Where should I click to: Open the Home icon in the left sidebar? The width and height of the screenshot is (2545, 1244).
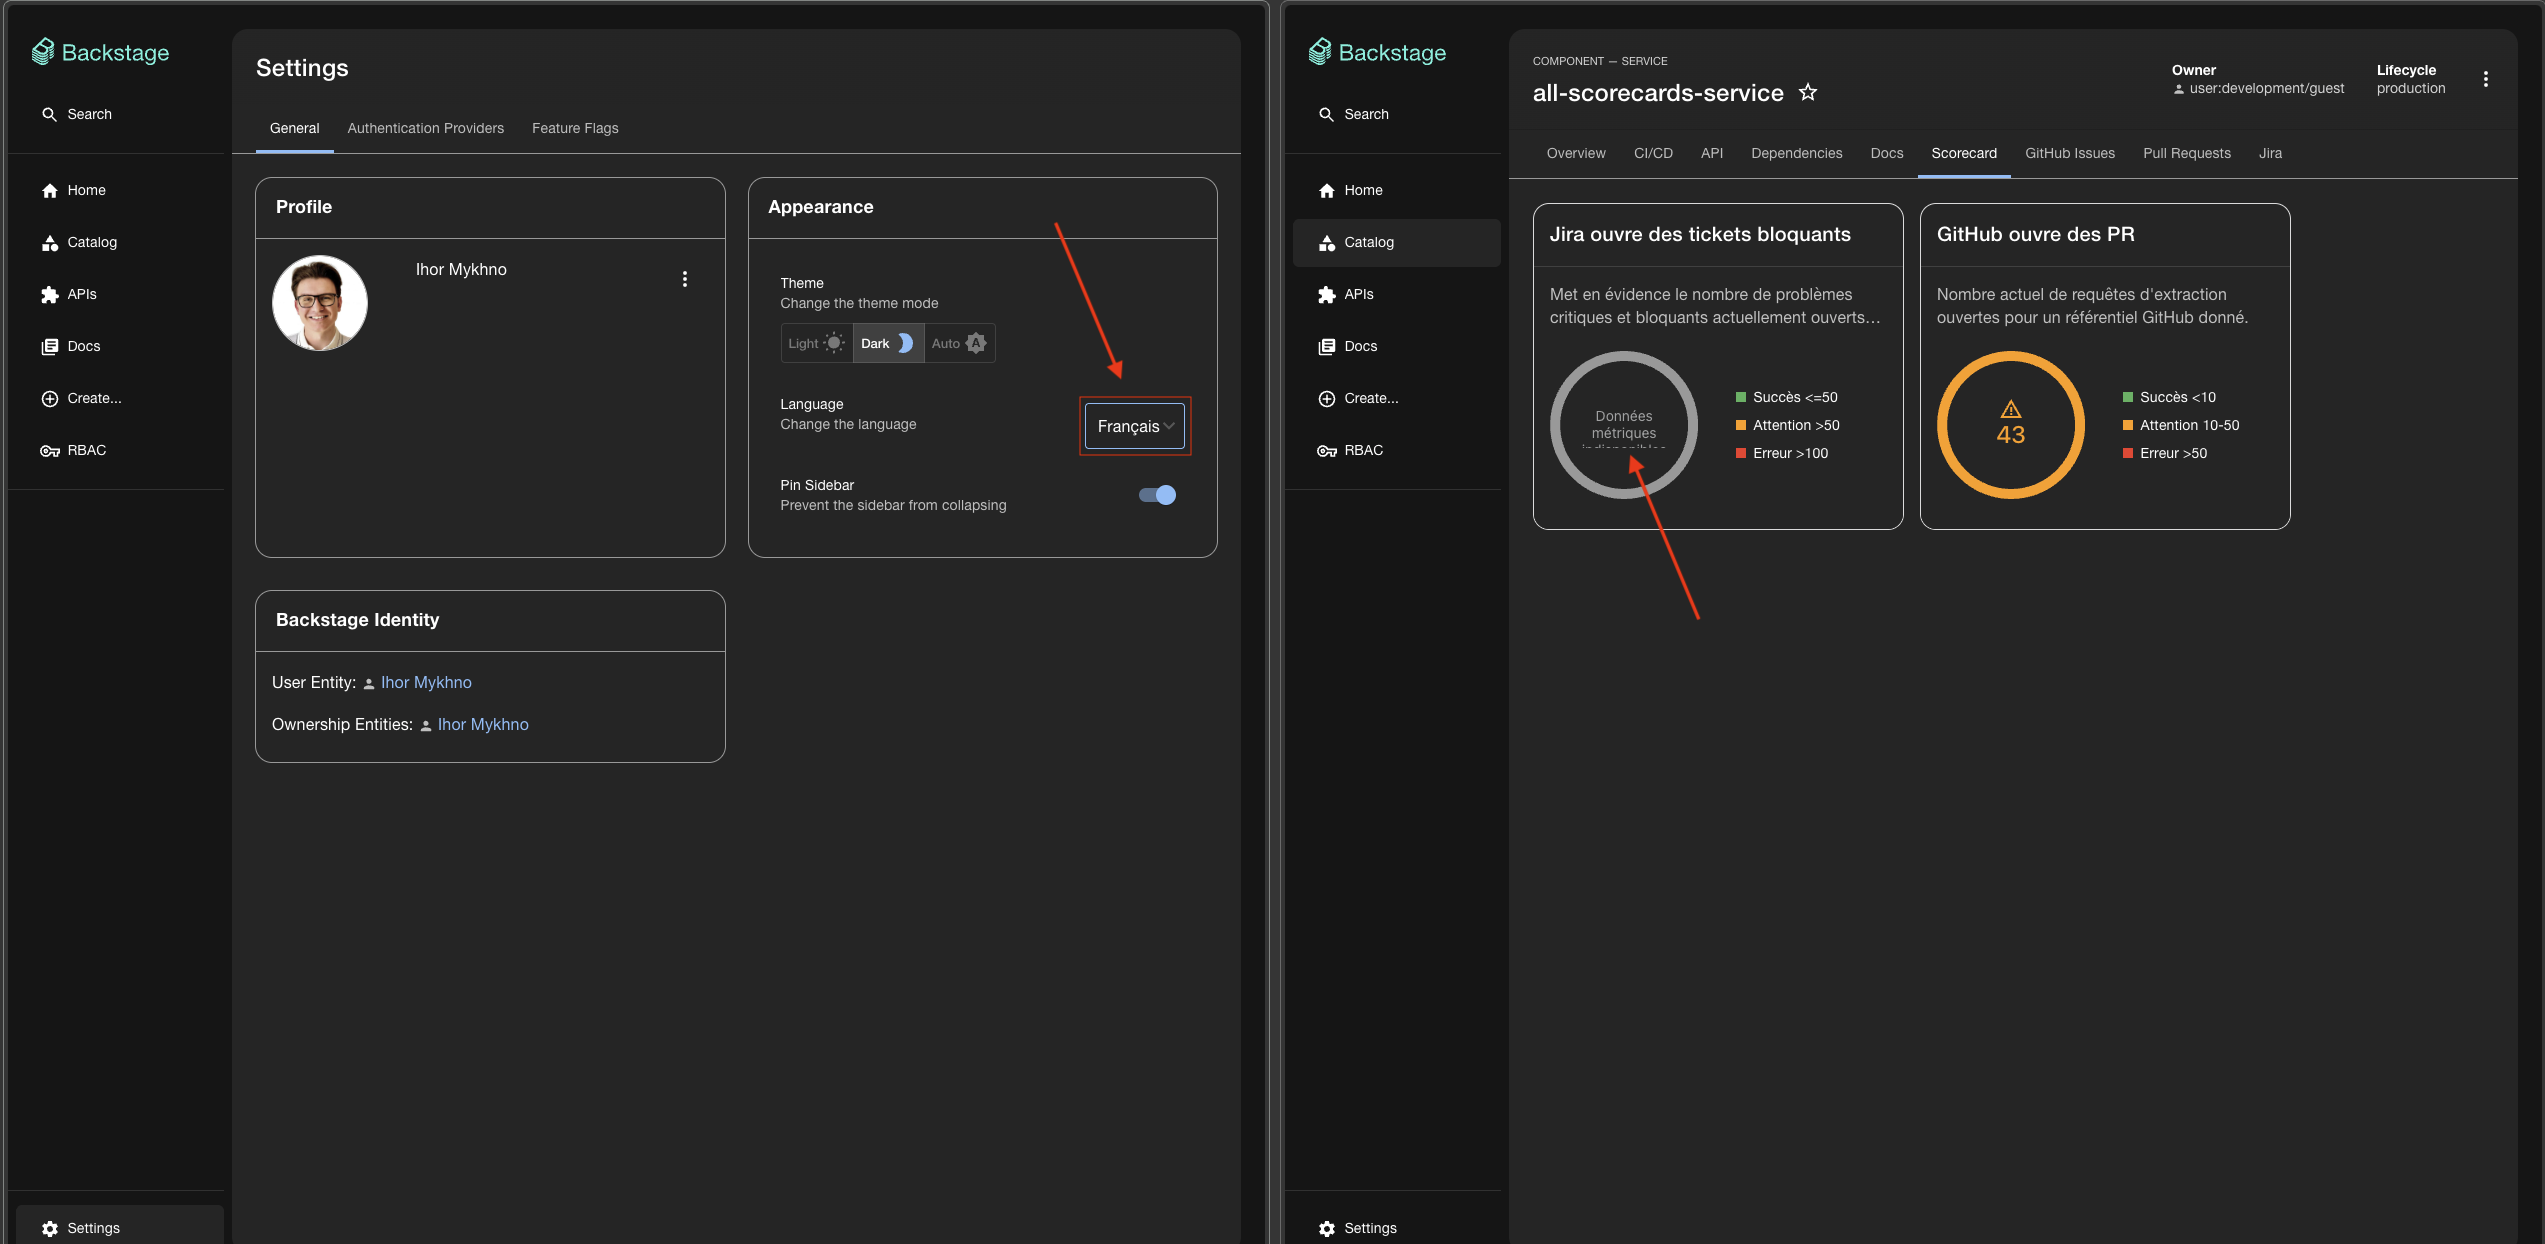coord(50,190)
